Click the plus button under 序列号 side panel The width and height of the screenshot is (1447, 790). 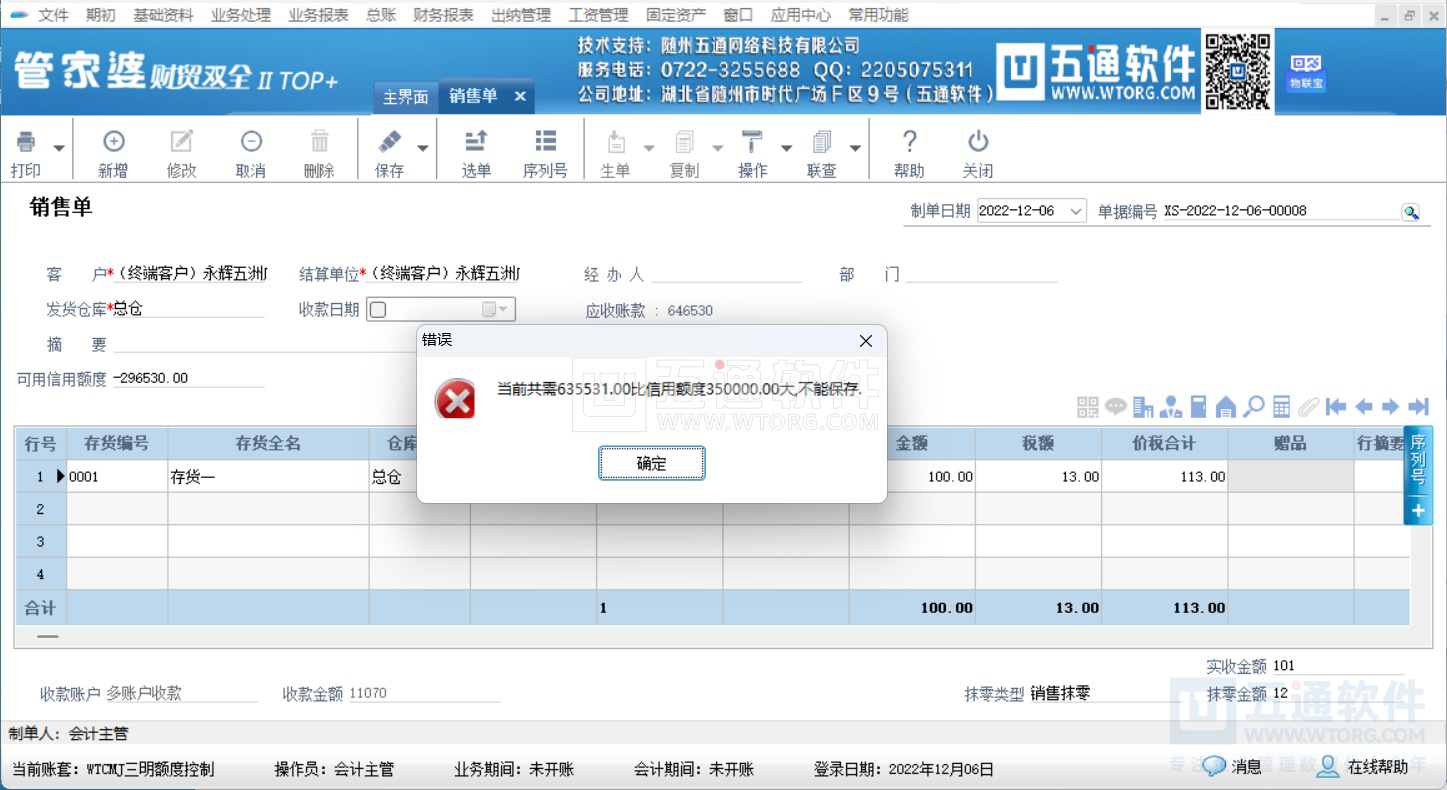pyautogui.click(x=1417, y=510)
